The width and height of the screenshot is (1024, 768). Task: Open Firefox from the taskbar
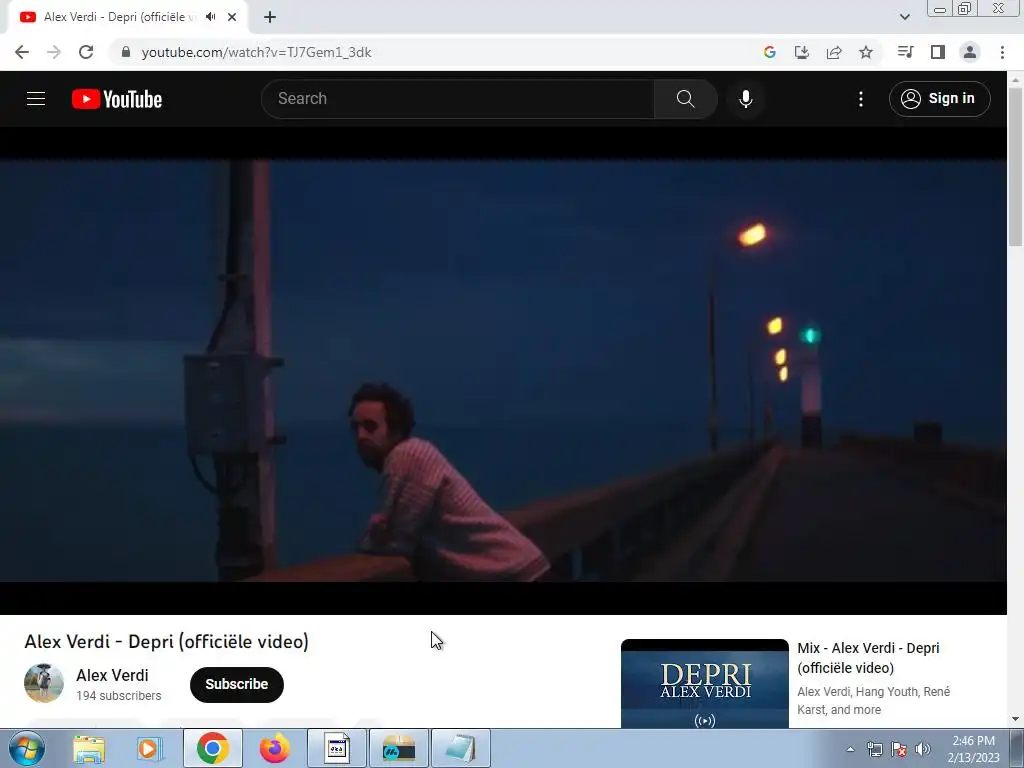pos(274,748)
